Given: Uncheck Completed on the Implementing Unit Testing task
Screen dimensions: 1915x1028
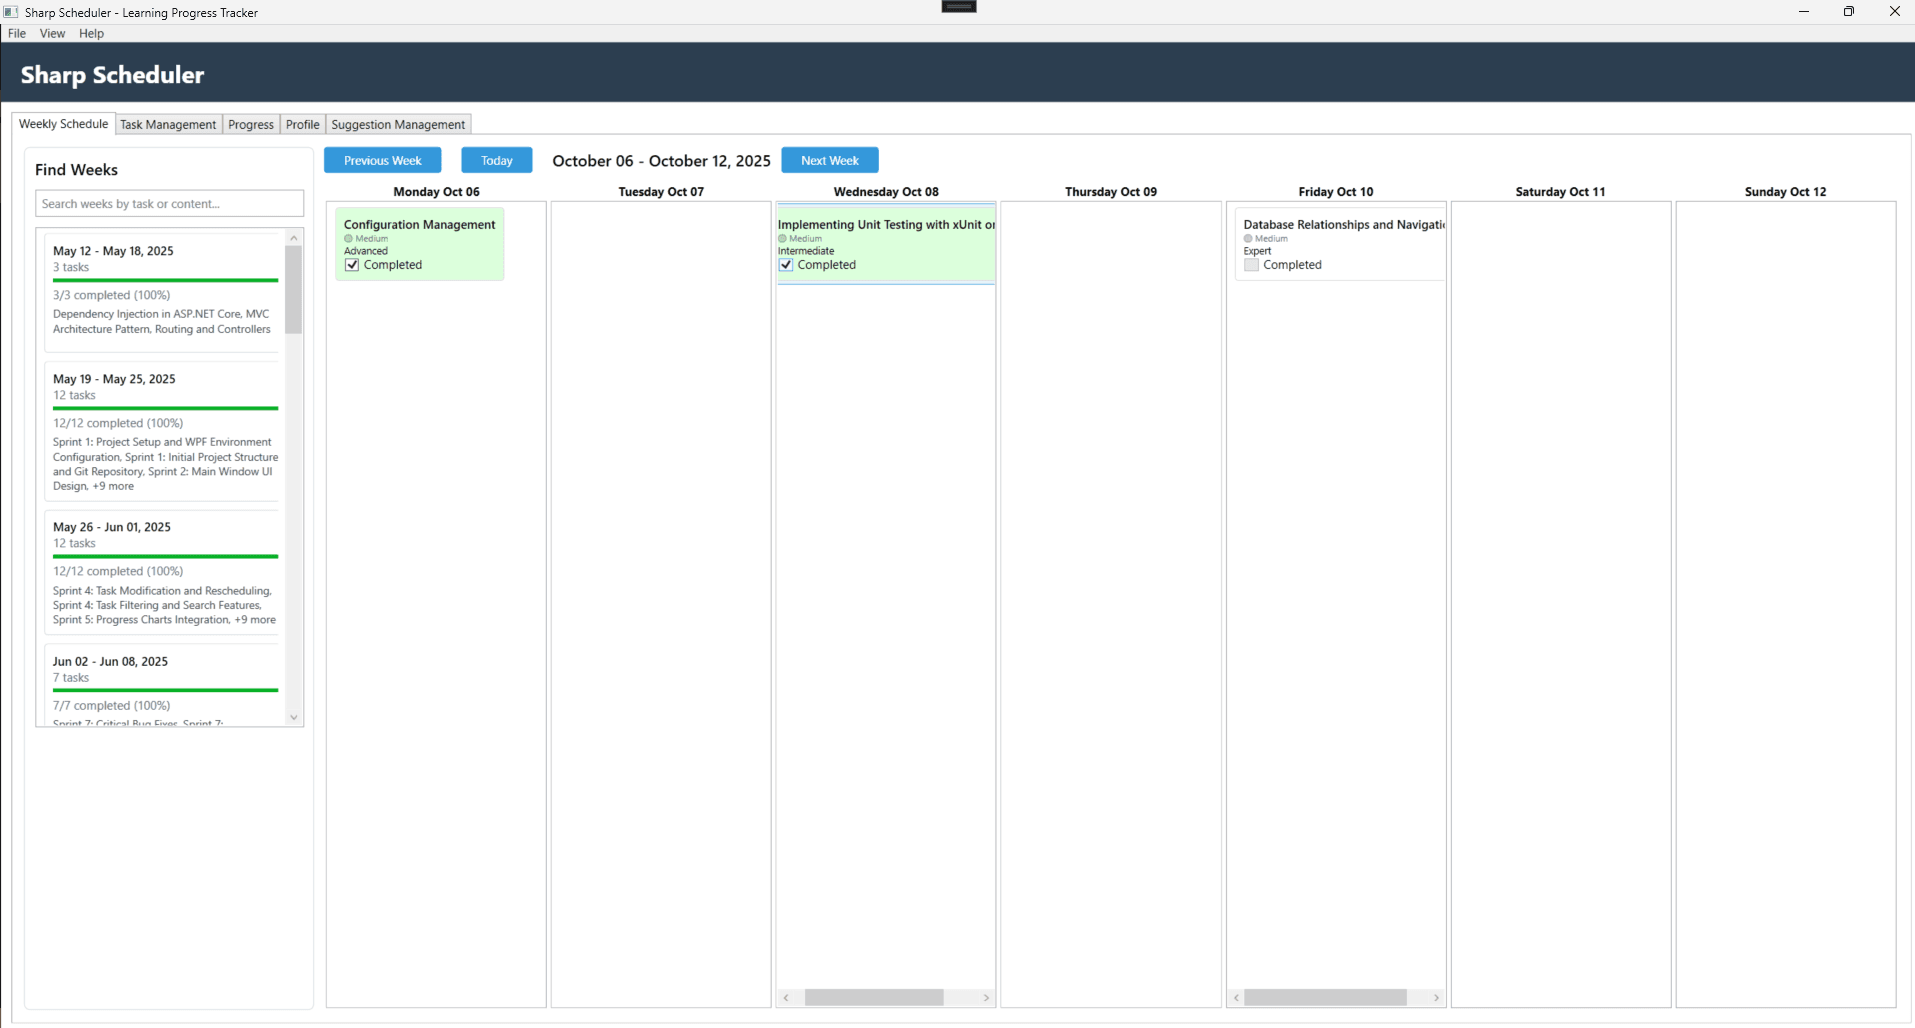Looking at the screenshot, I should (786, 264).
